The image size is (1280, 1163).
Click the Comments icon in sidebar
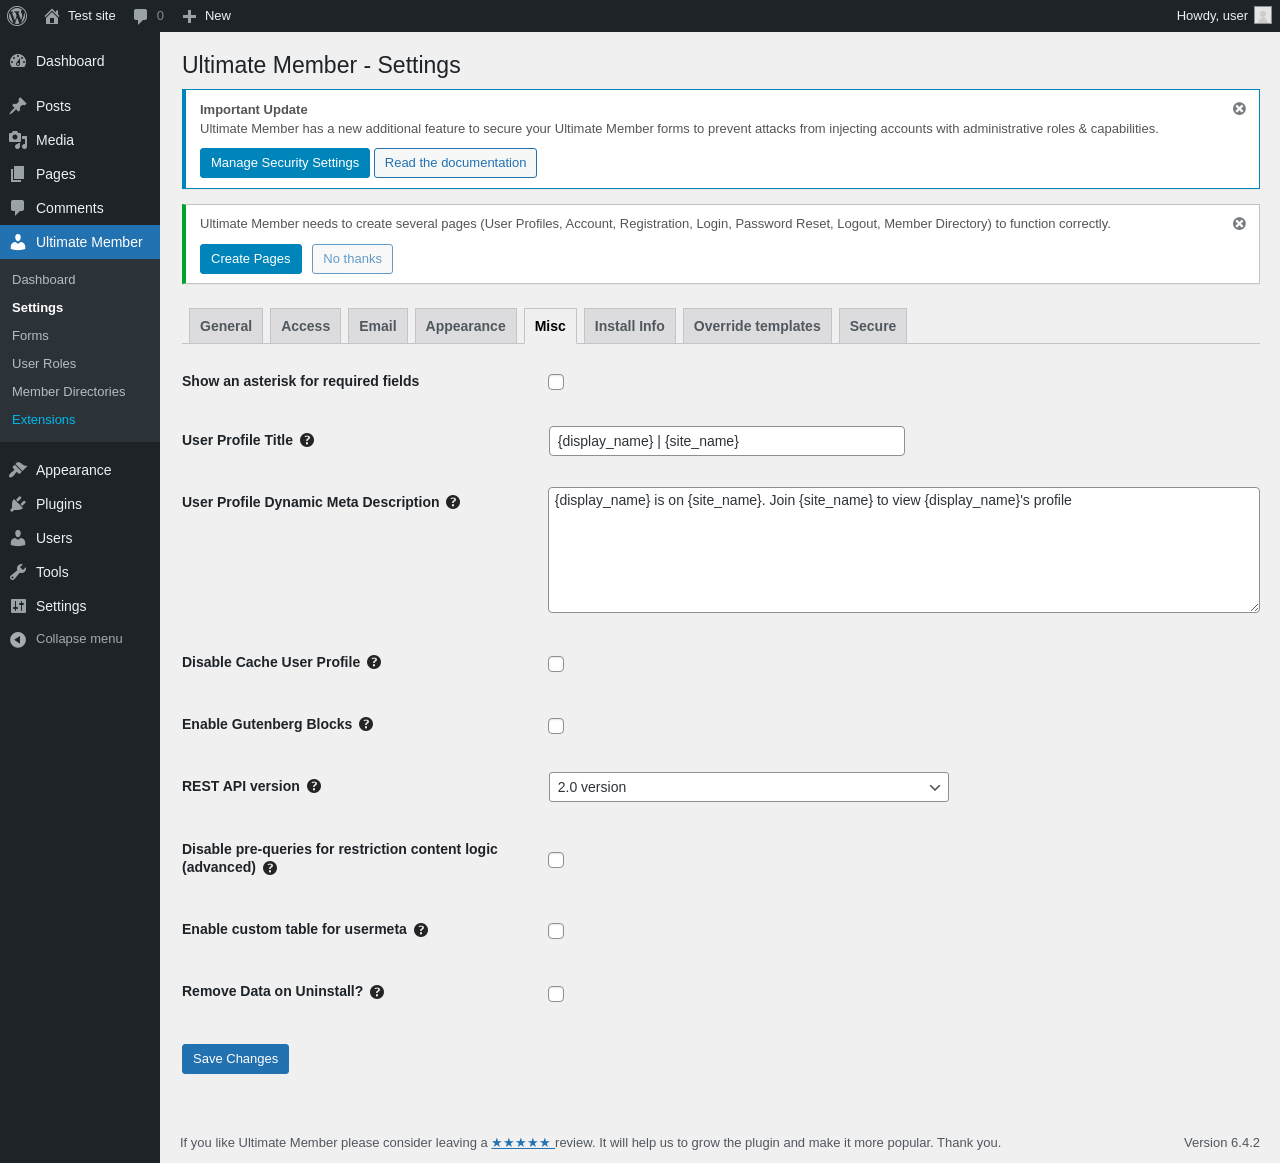(x=18, y=208)
